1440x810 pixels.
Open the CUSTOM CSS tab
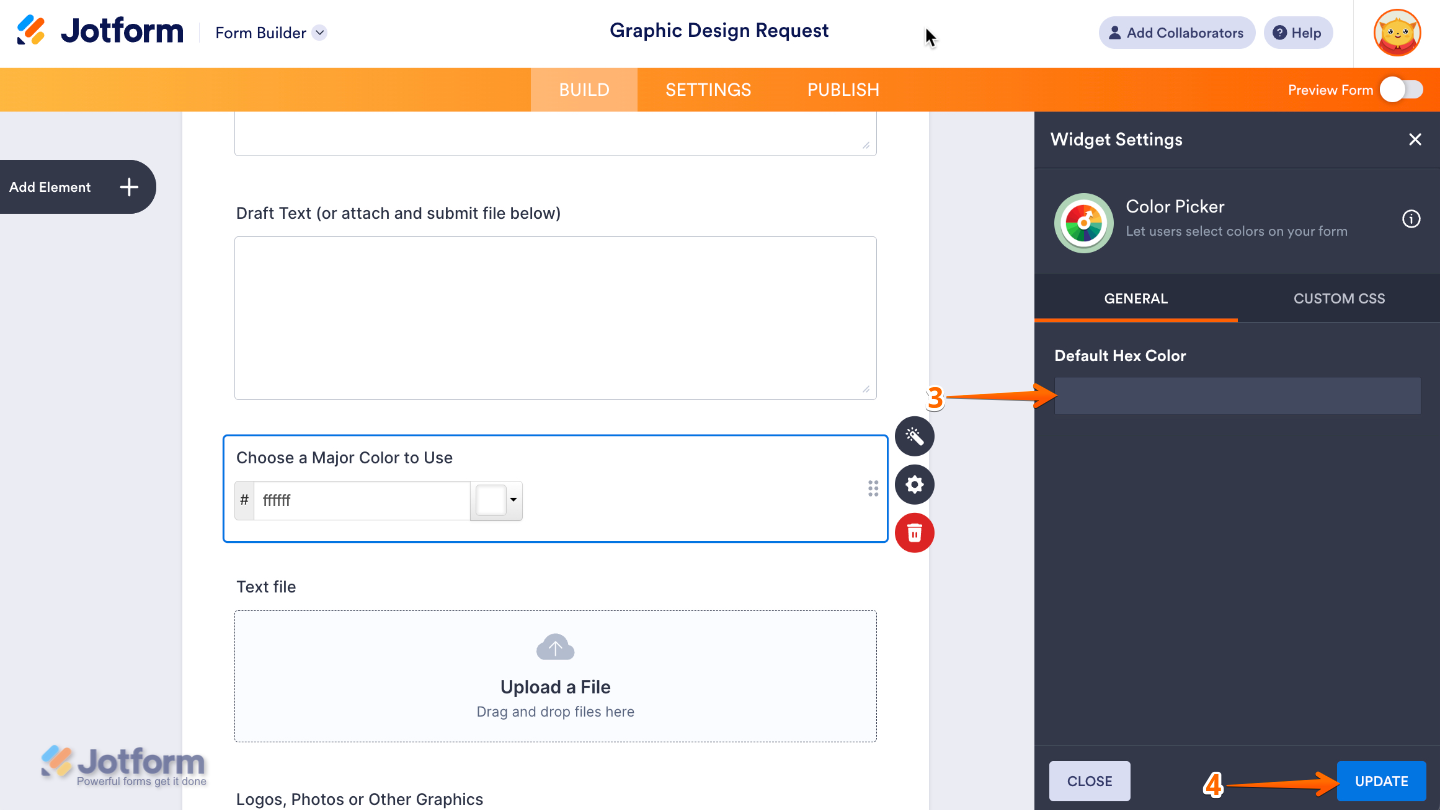click(x=1339, y=298)
